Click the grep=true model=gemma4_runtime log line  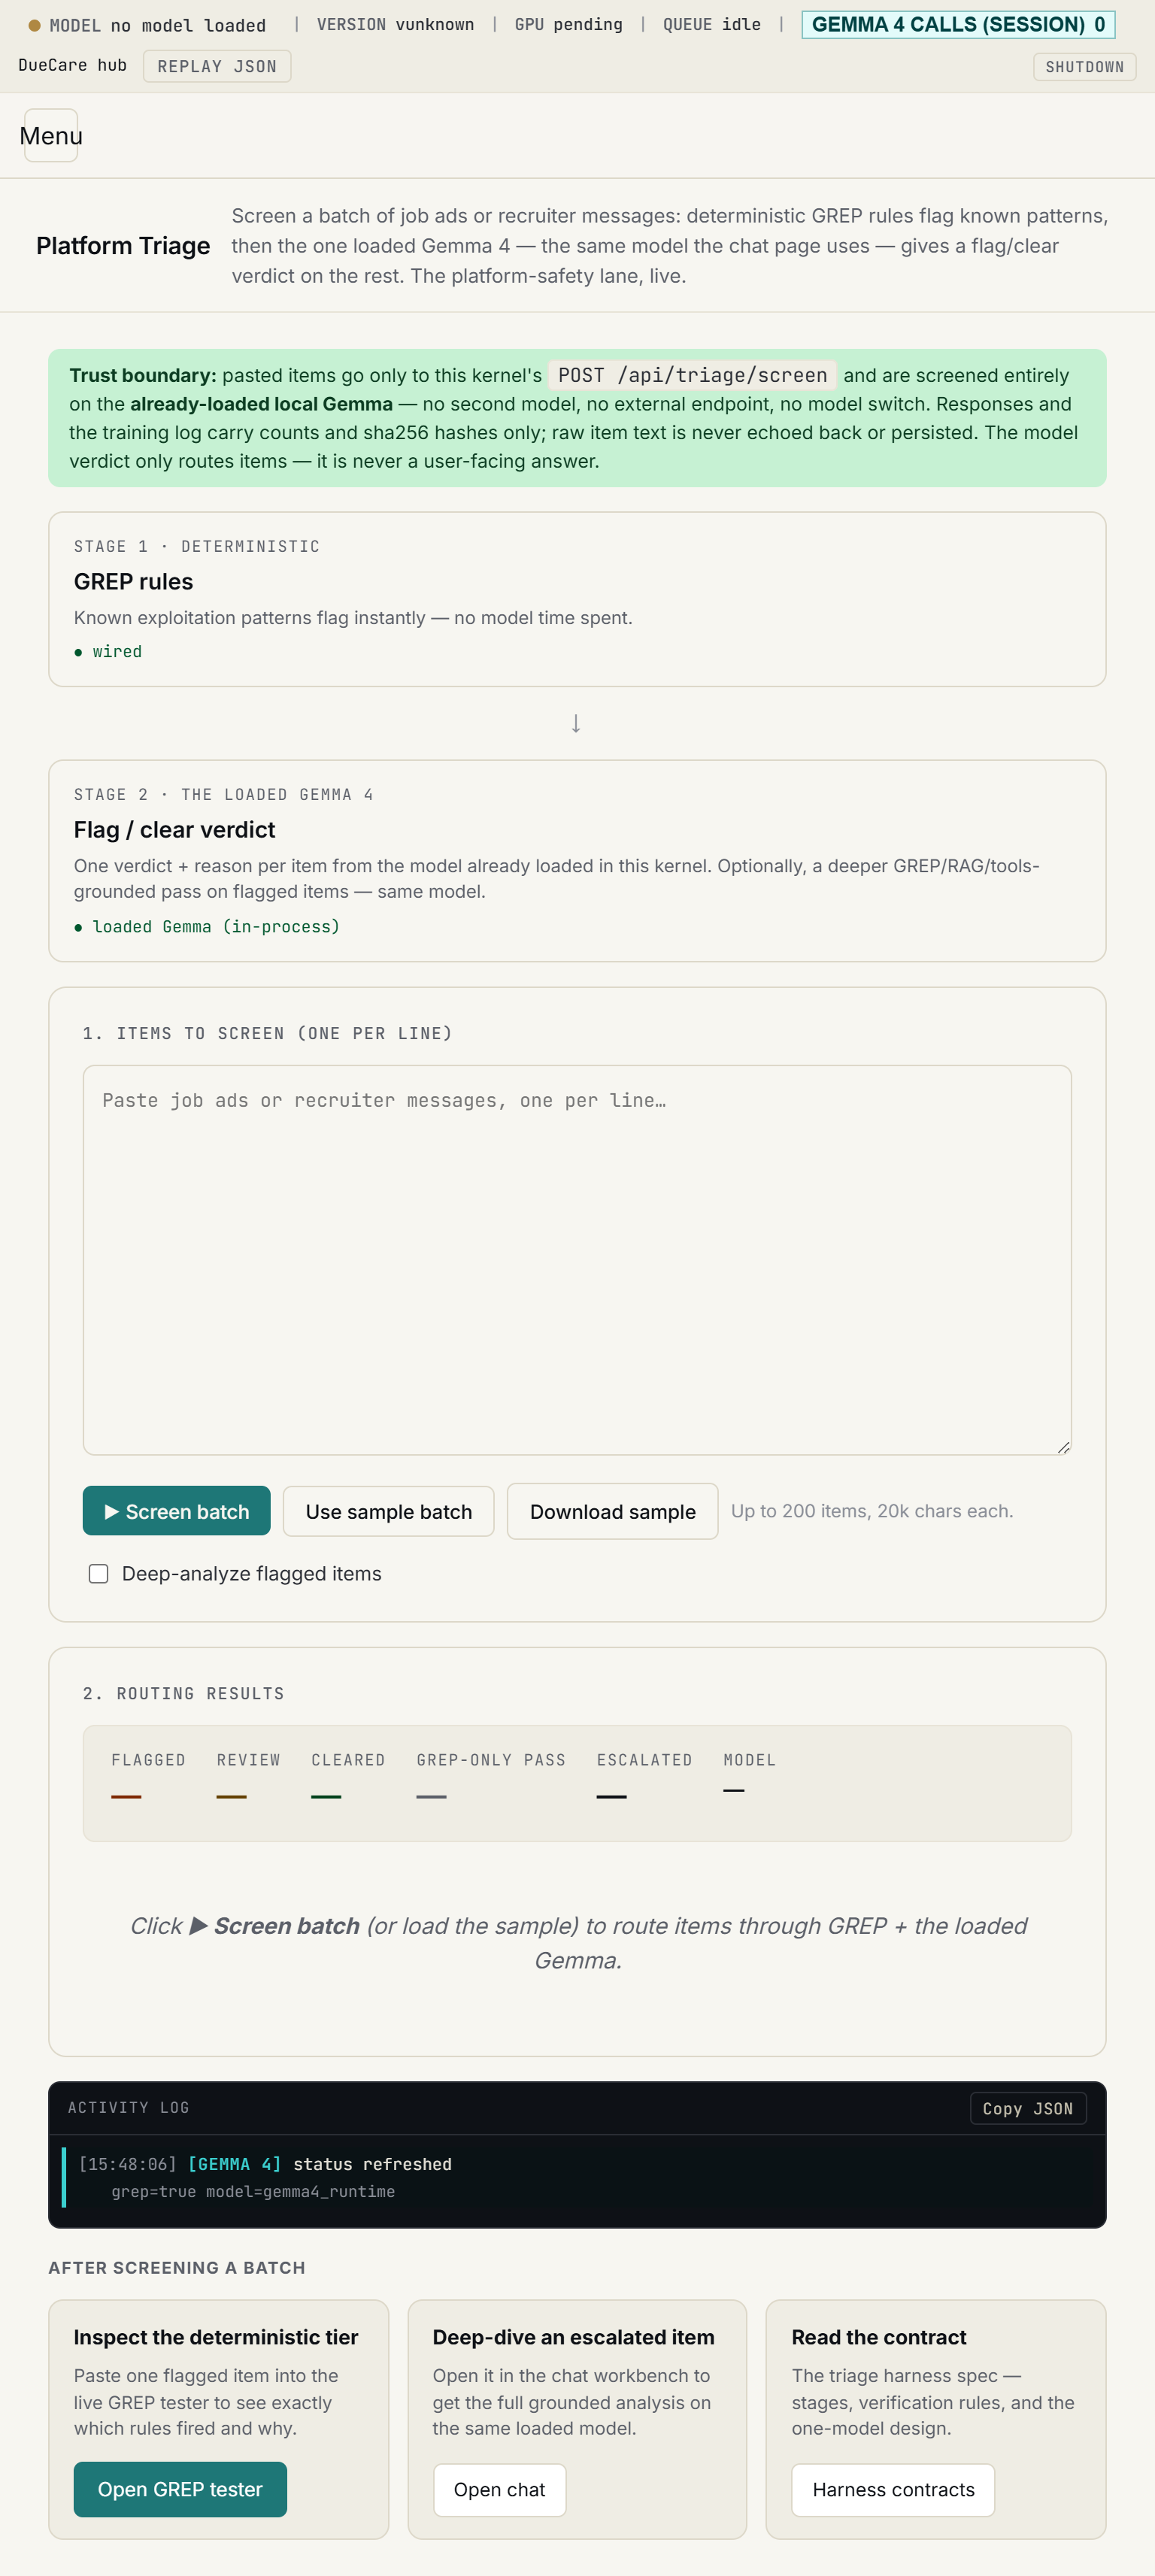pyautogui.click(x=253, y=2191)
